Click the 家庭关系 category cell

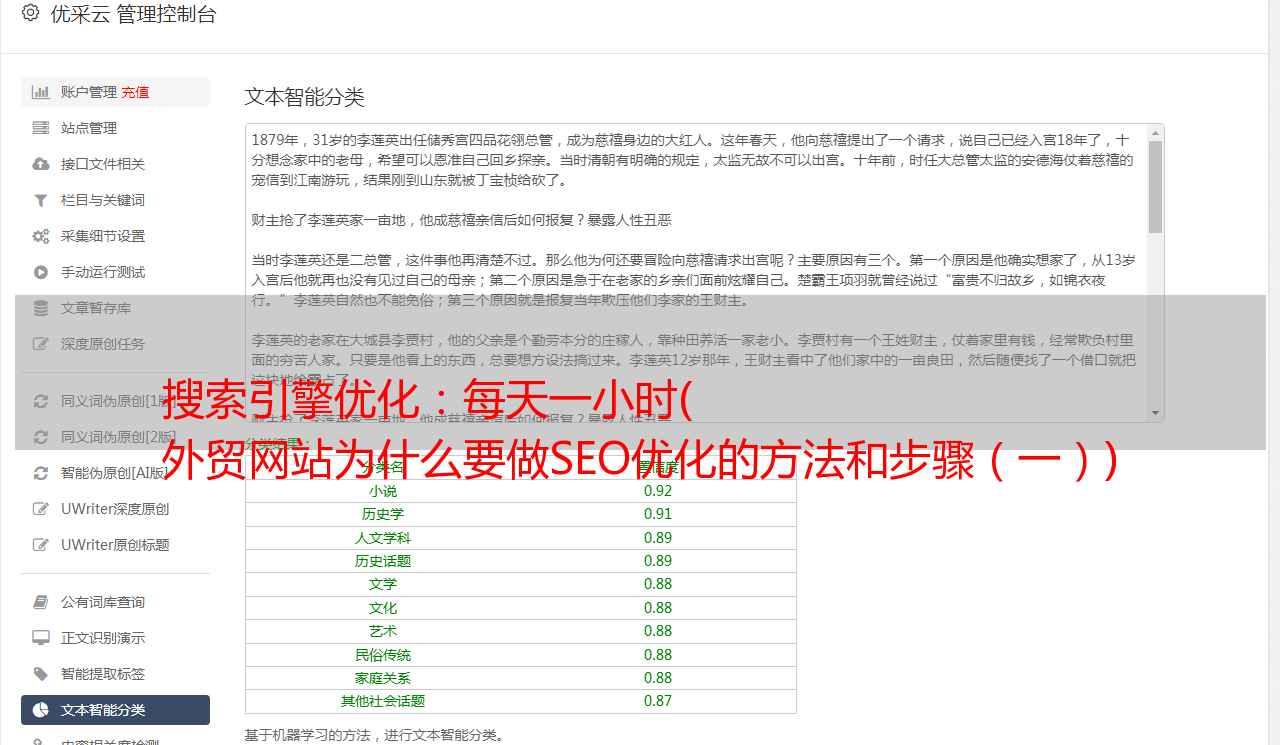(383, 678)
